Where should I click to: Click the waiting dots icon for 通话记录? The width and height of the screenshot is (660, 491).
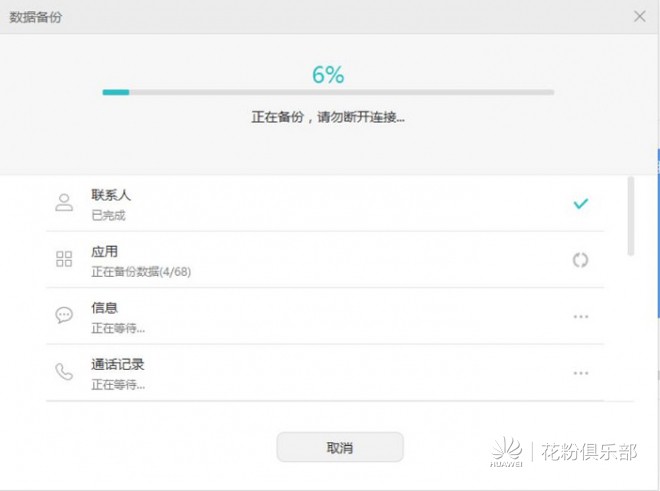pyautogui.click(x=581, y=373)
